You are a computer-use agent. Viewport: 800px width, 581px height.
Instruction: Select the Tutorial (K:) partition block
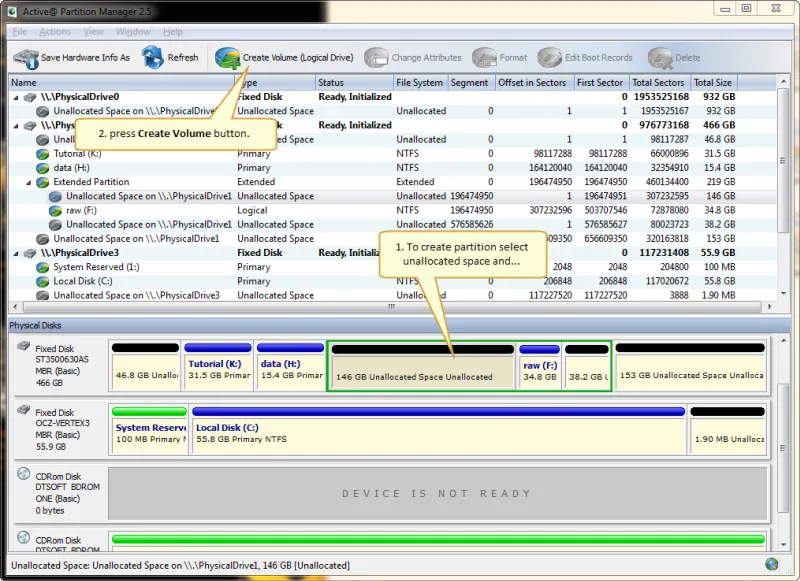[x=217, y=370]
